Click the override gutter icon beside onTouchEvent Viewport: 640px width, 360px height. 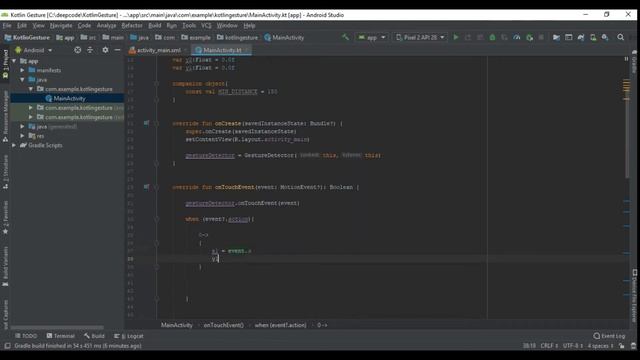(x=146, y=187)
